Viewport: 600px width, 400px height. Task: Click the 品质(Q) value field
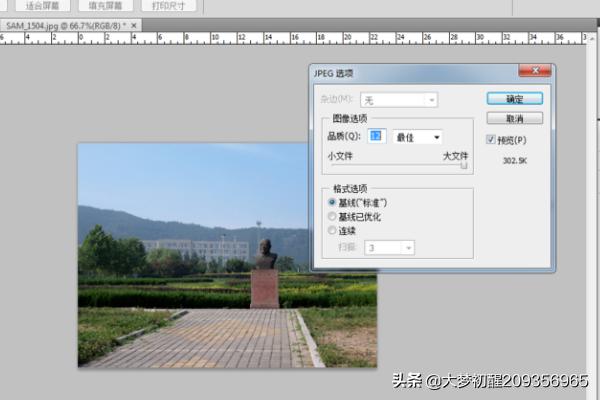tap(376, 137)
